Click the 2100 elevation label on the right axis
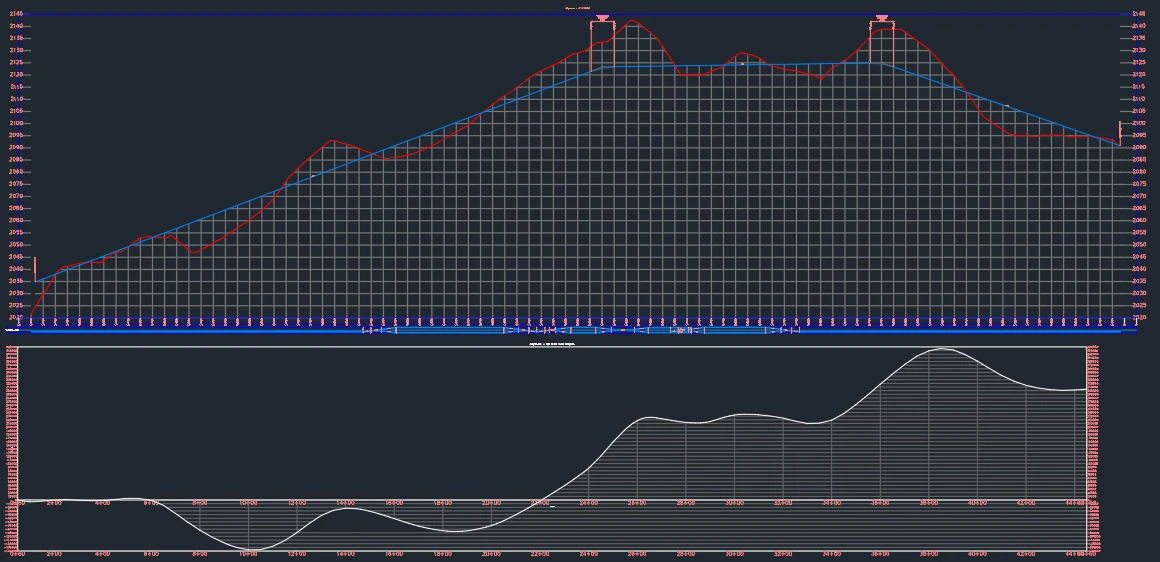The height and width of the screenshot is (562, 1160). click(x=1138, y=124)
